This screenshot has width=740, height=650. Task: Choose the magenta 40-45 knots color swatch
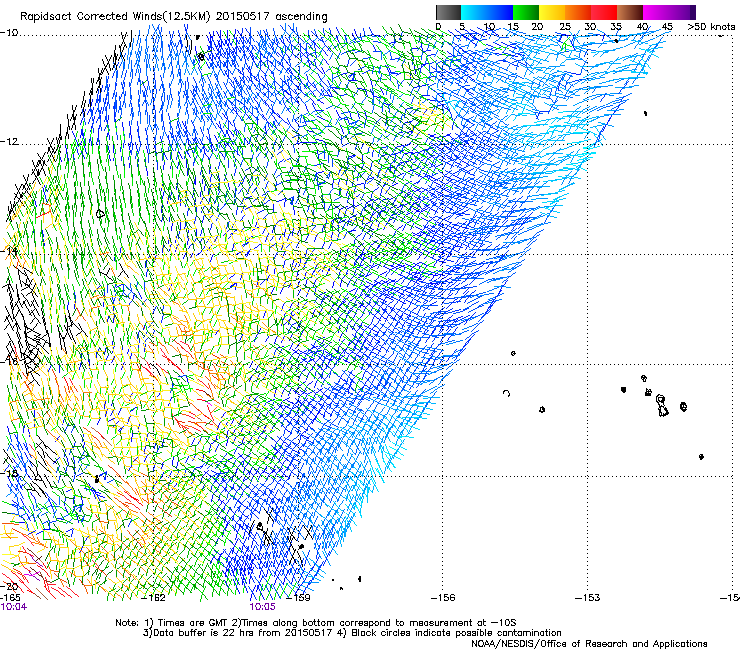coord(656,12)
